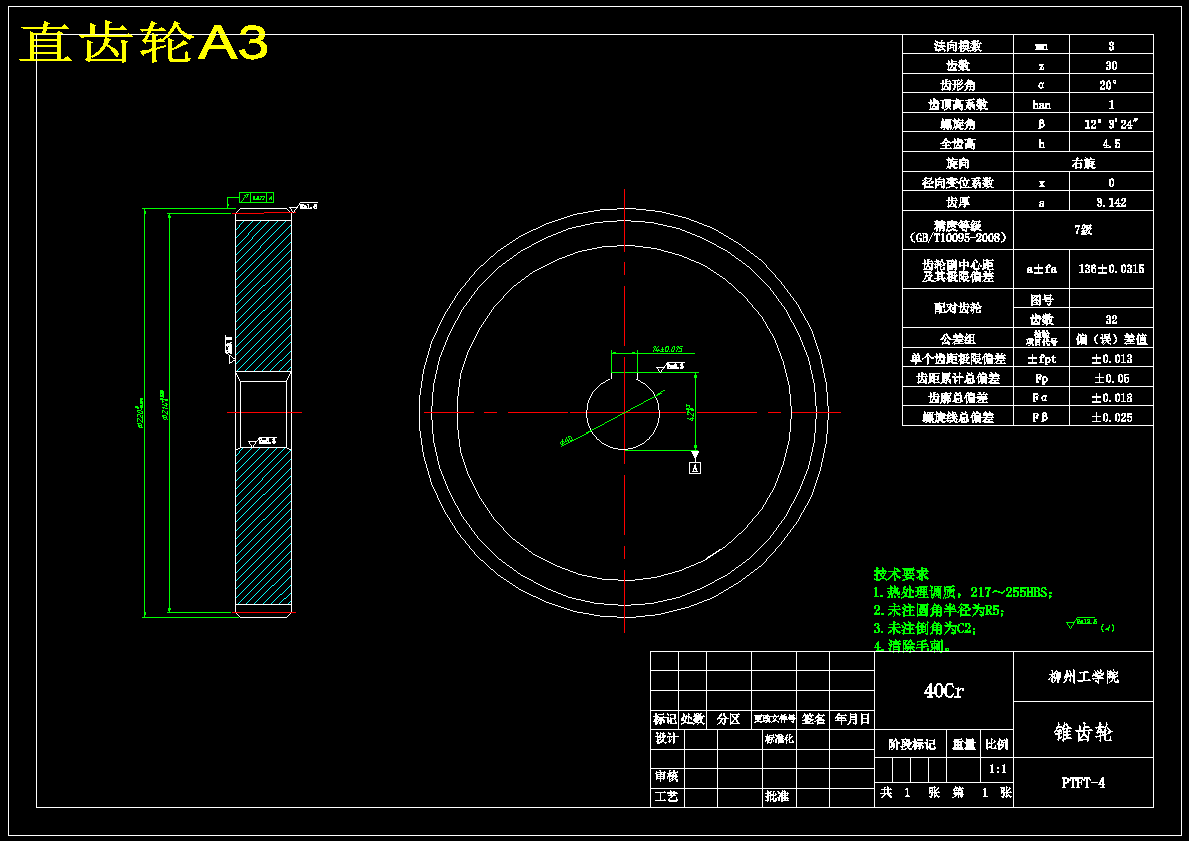The height and width of the screenshot is (841, 1189).
Task: Click the 'ø40' bore diameter dimension
Action: (x=566, y=441)
